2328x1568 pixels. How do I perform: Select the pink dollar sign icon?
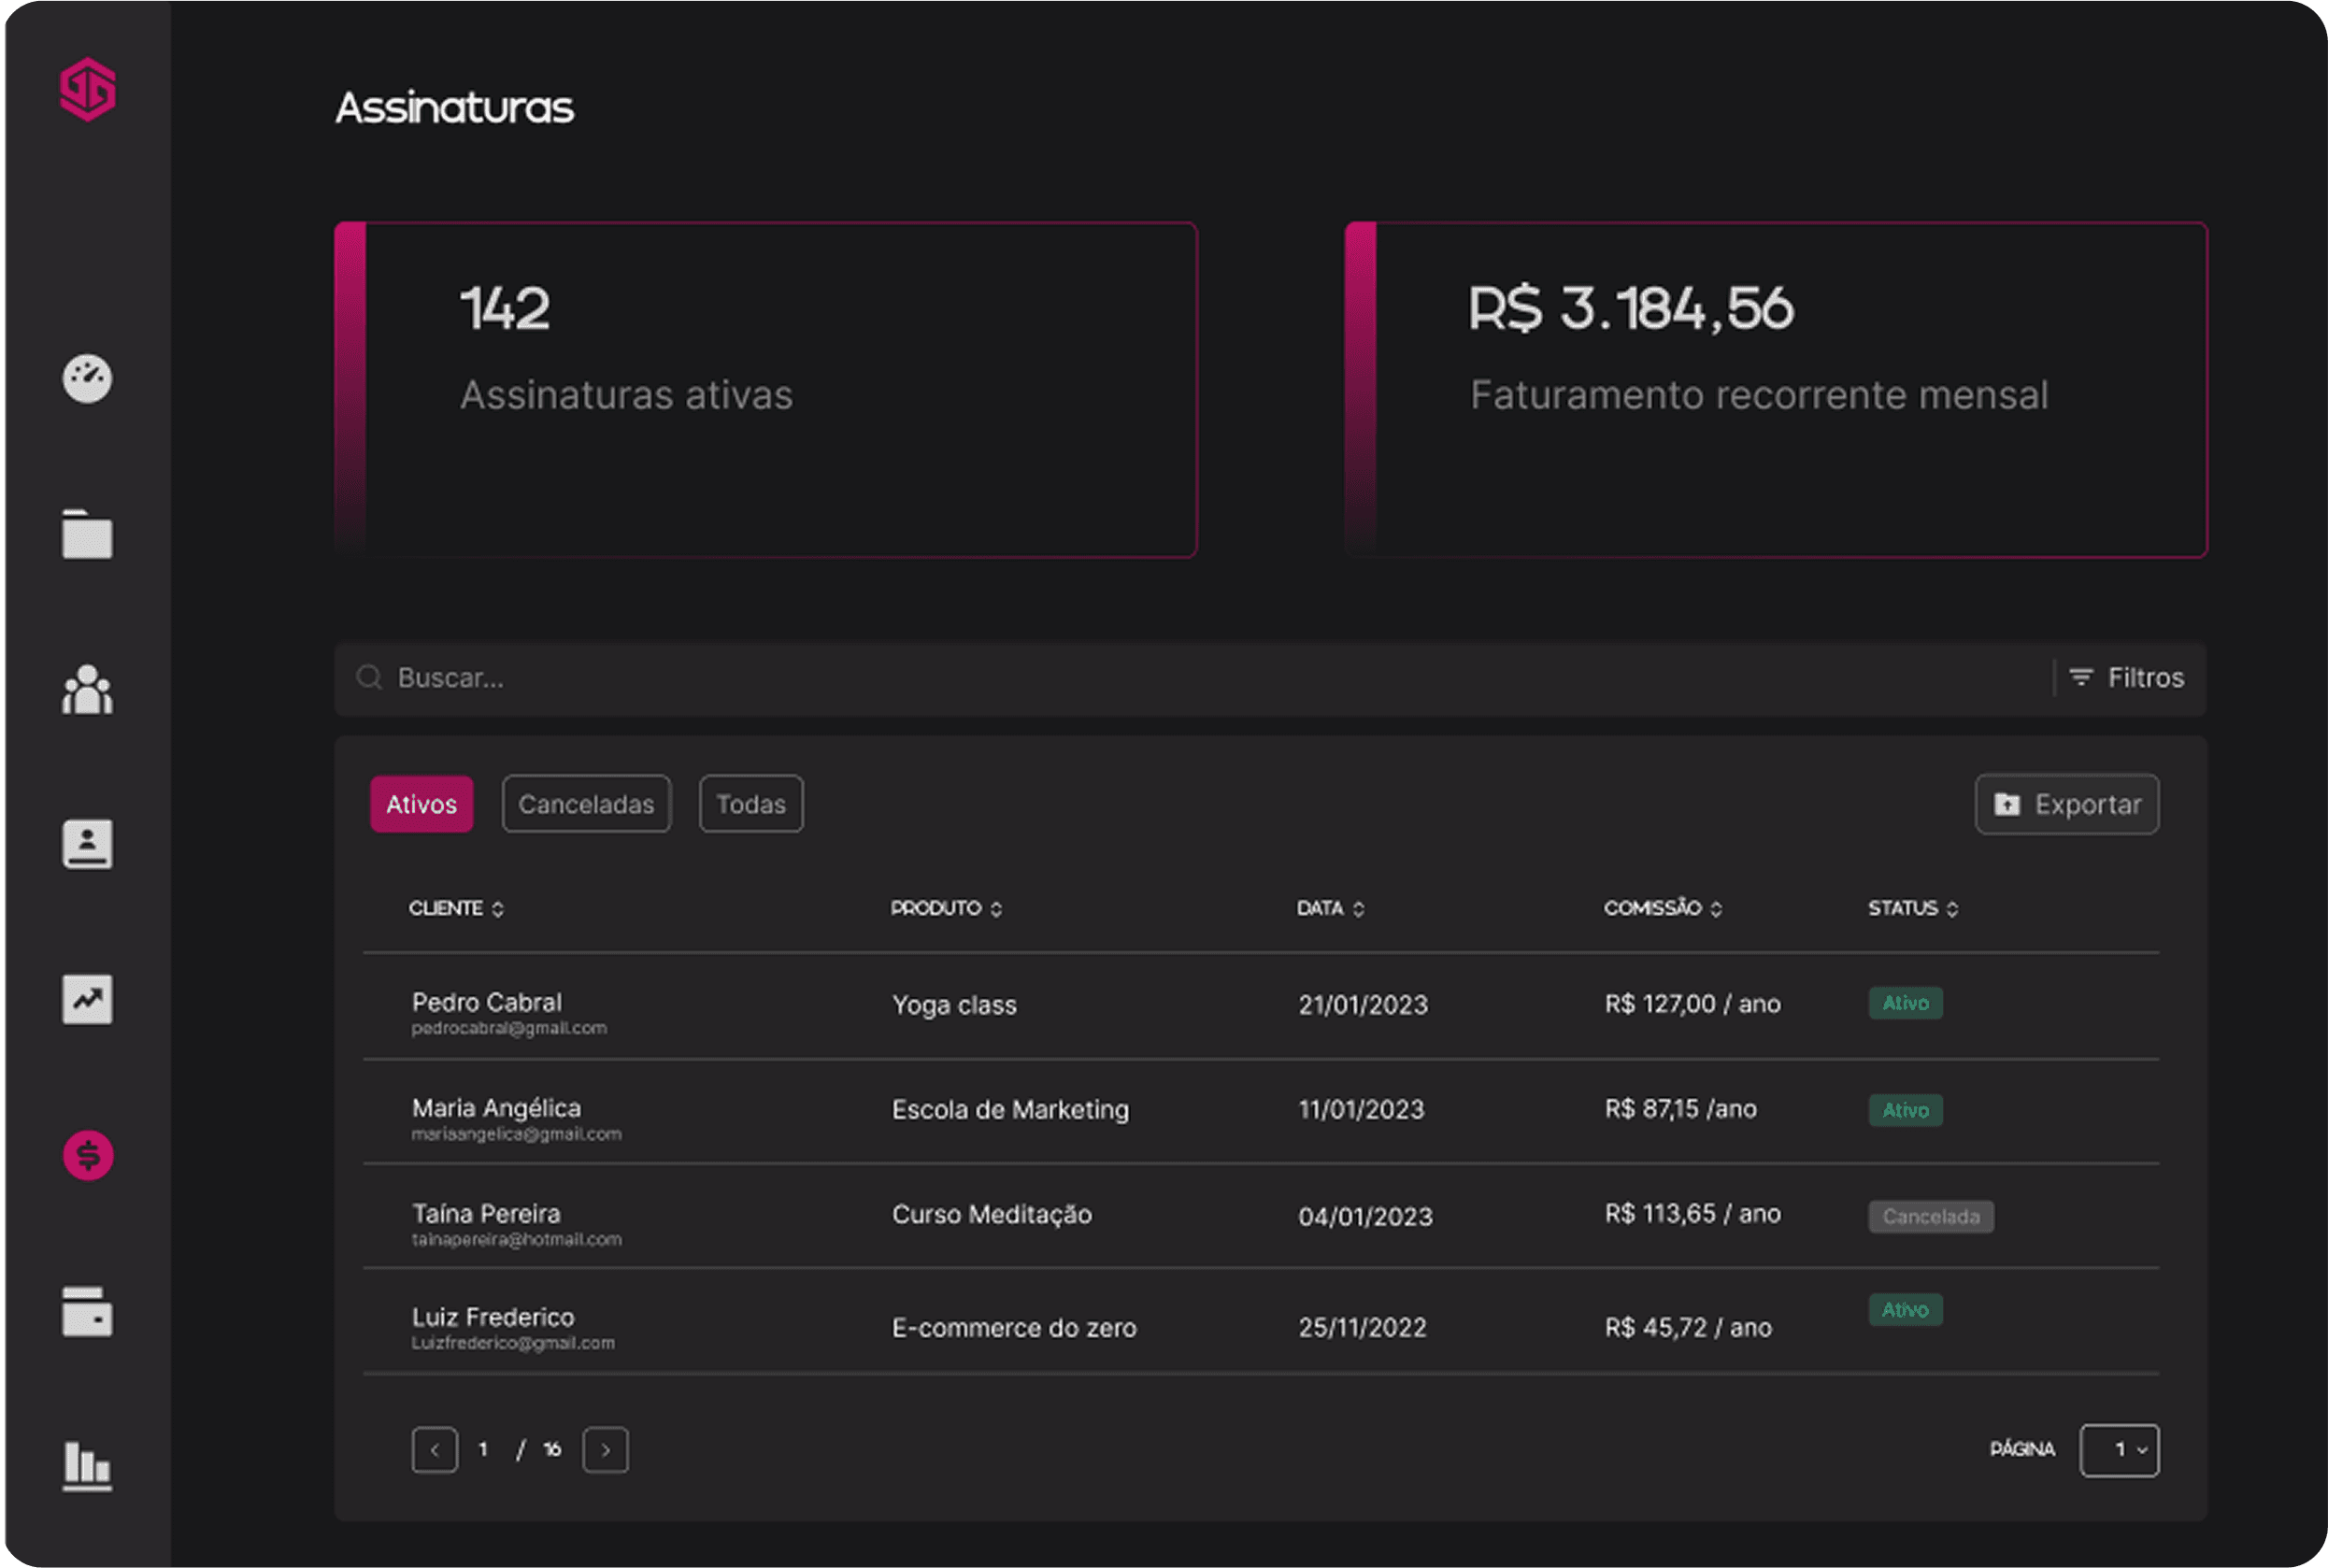88,1155
